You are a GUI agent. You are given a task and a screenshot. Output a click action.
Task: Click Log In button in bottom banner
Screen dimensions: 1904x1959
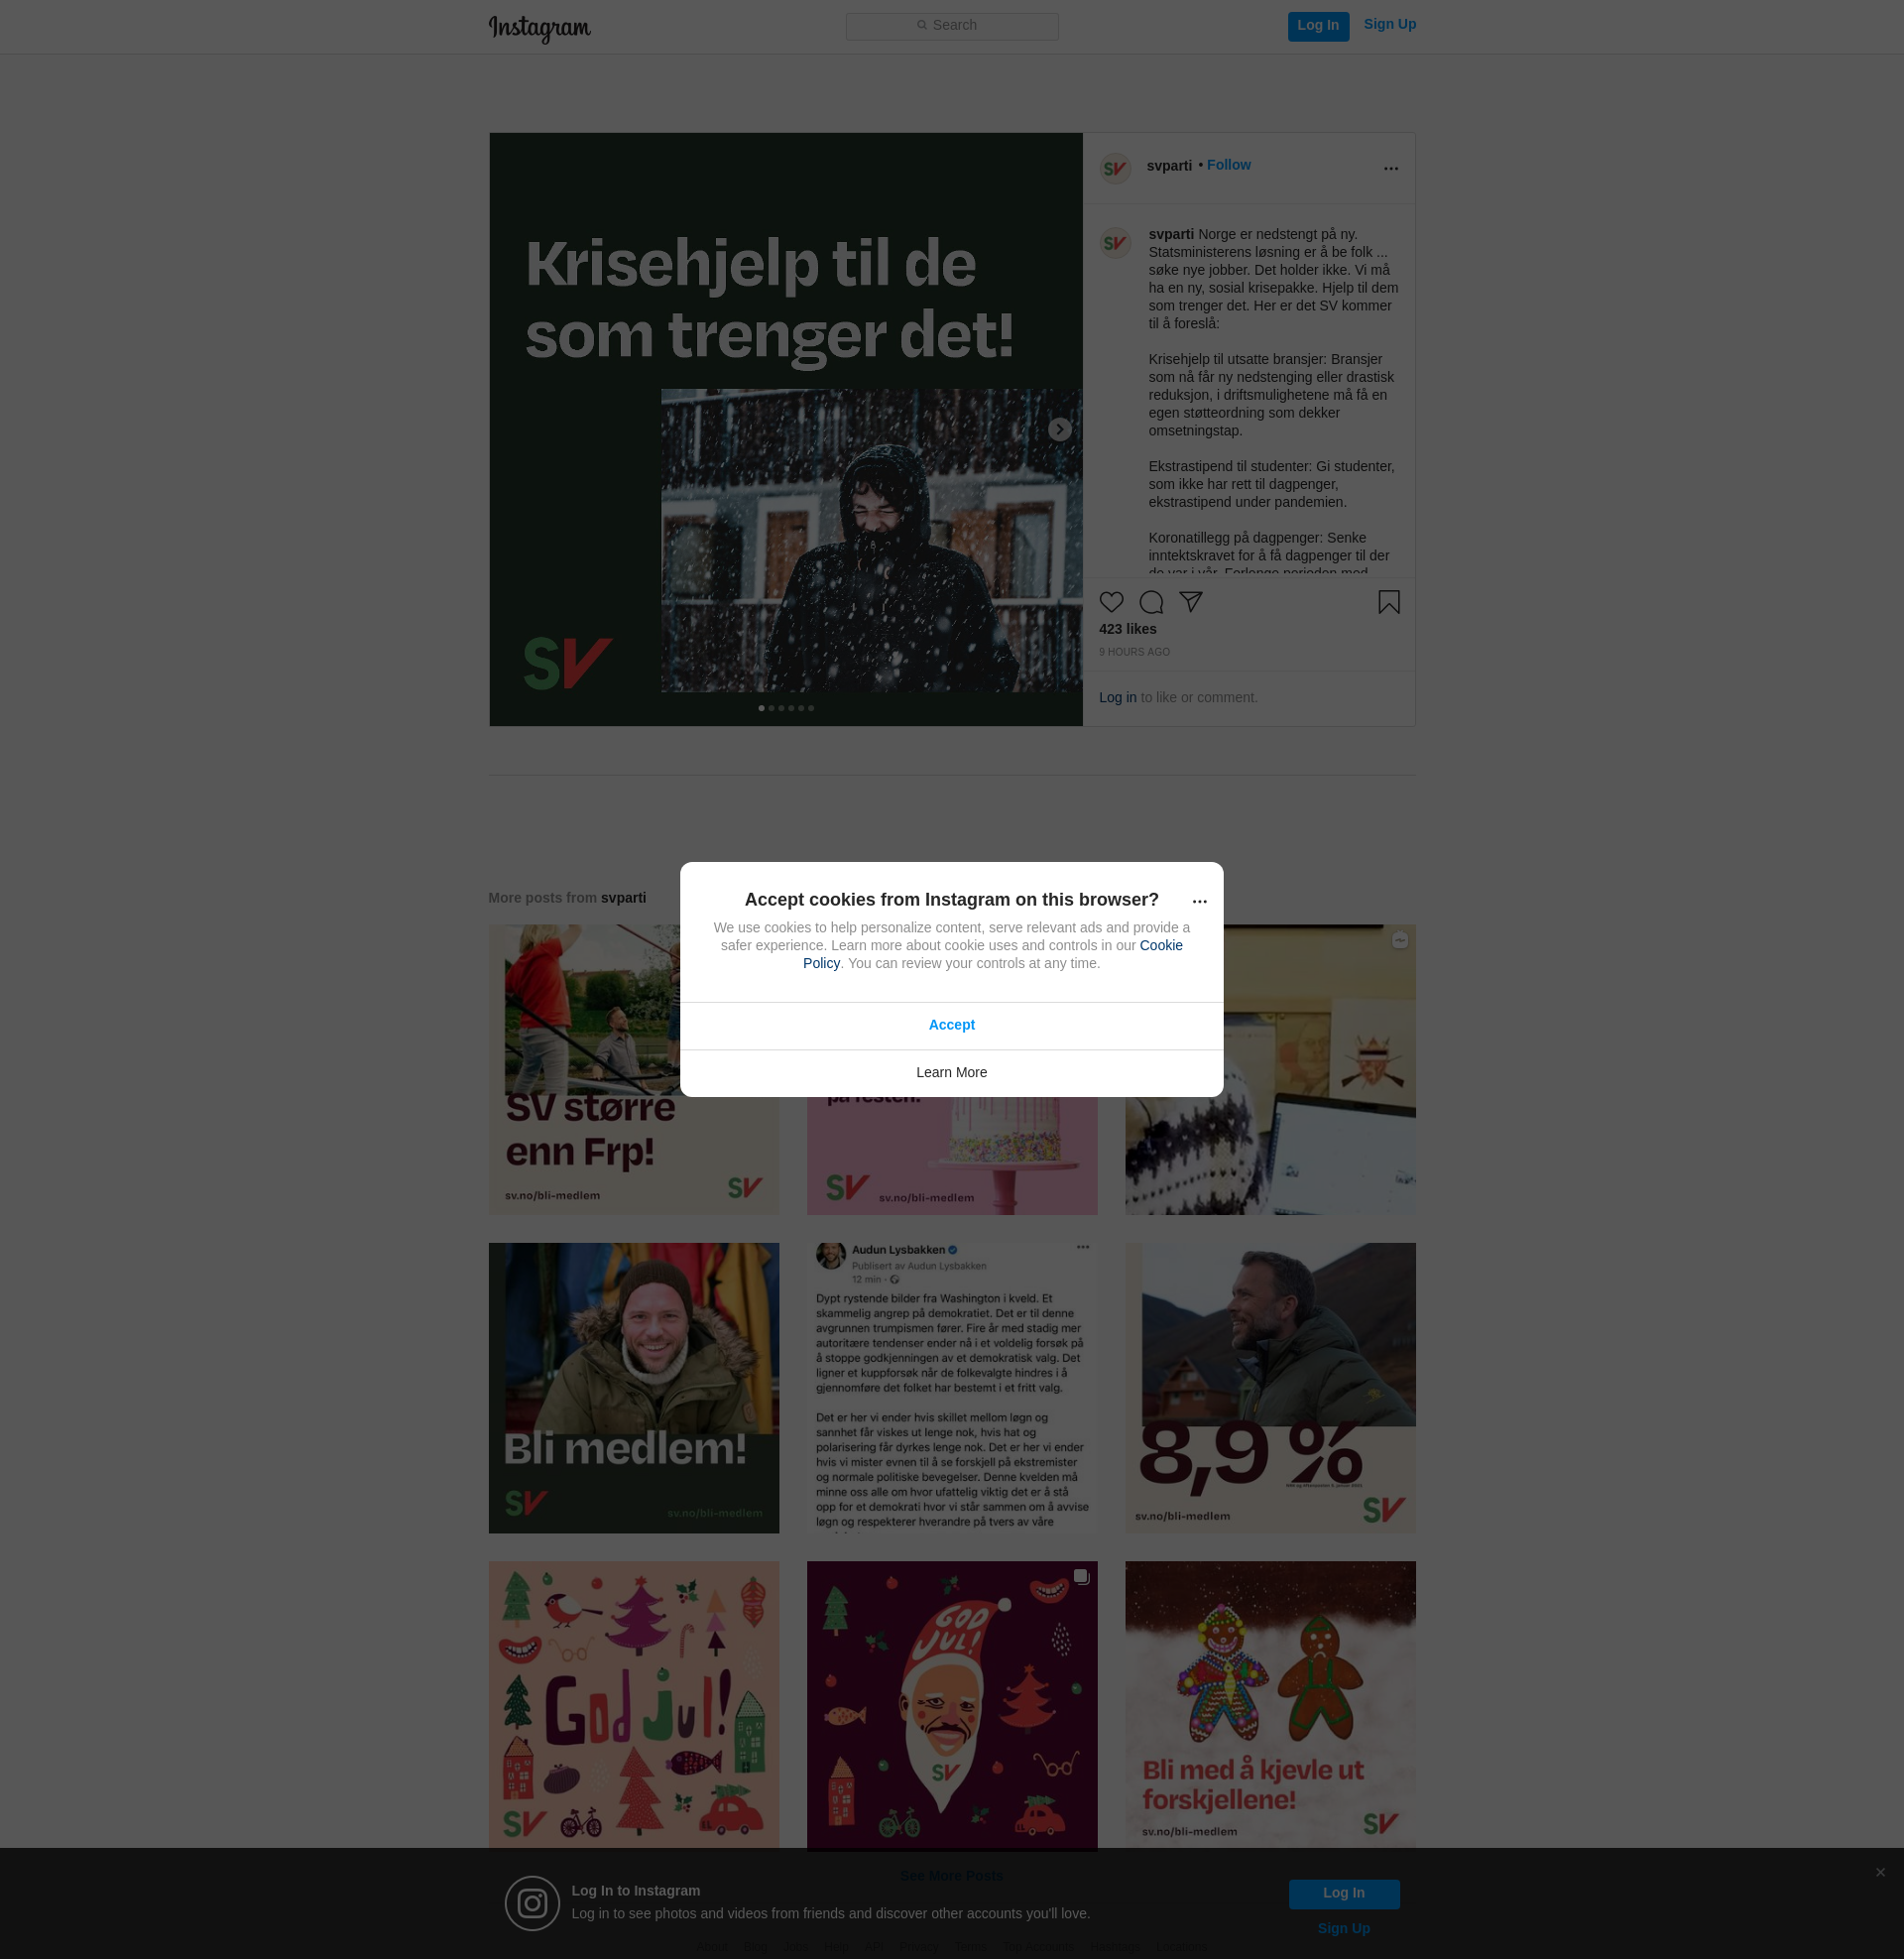(x=1343, y=1893)
